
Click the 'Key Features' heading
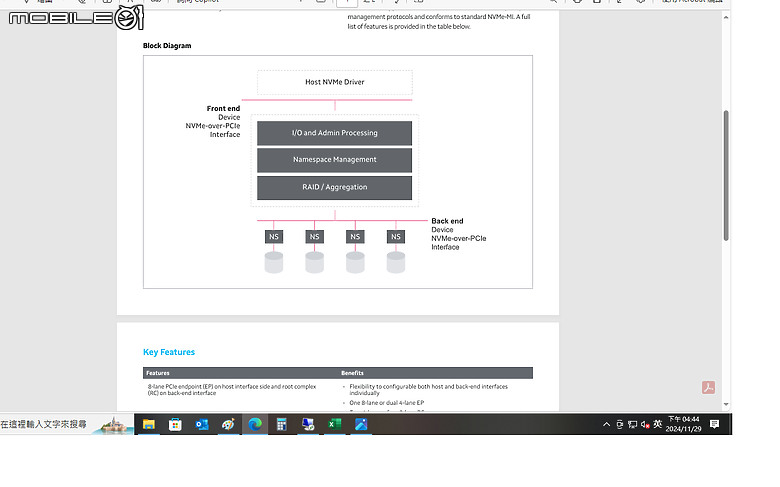(169, 352)
